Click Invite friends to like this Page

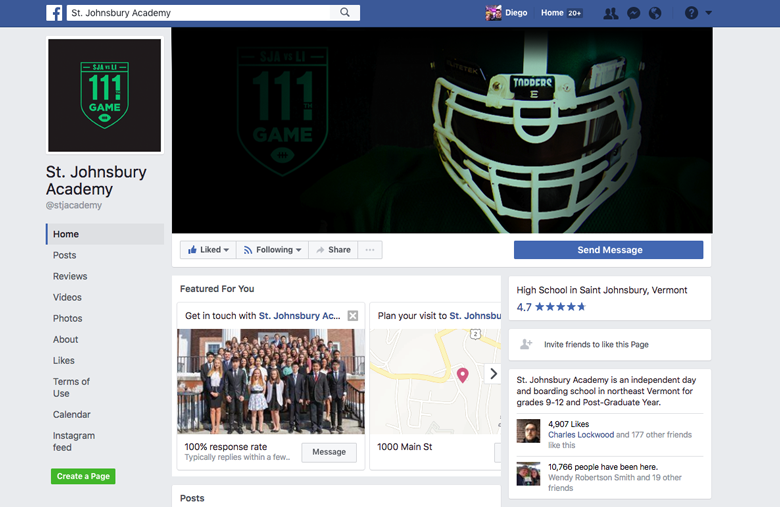[596, 344]
